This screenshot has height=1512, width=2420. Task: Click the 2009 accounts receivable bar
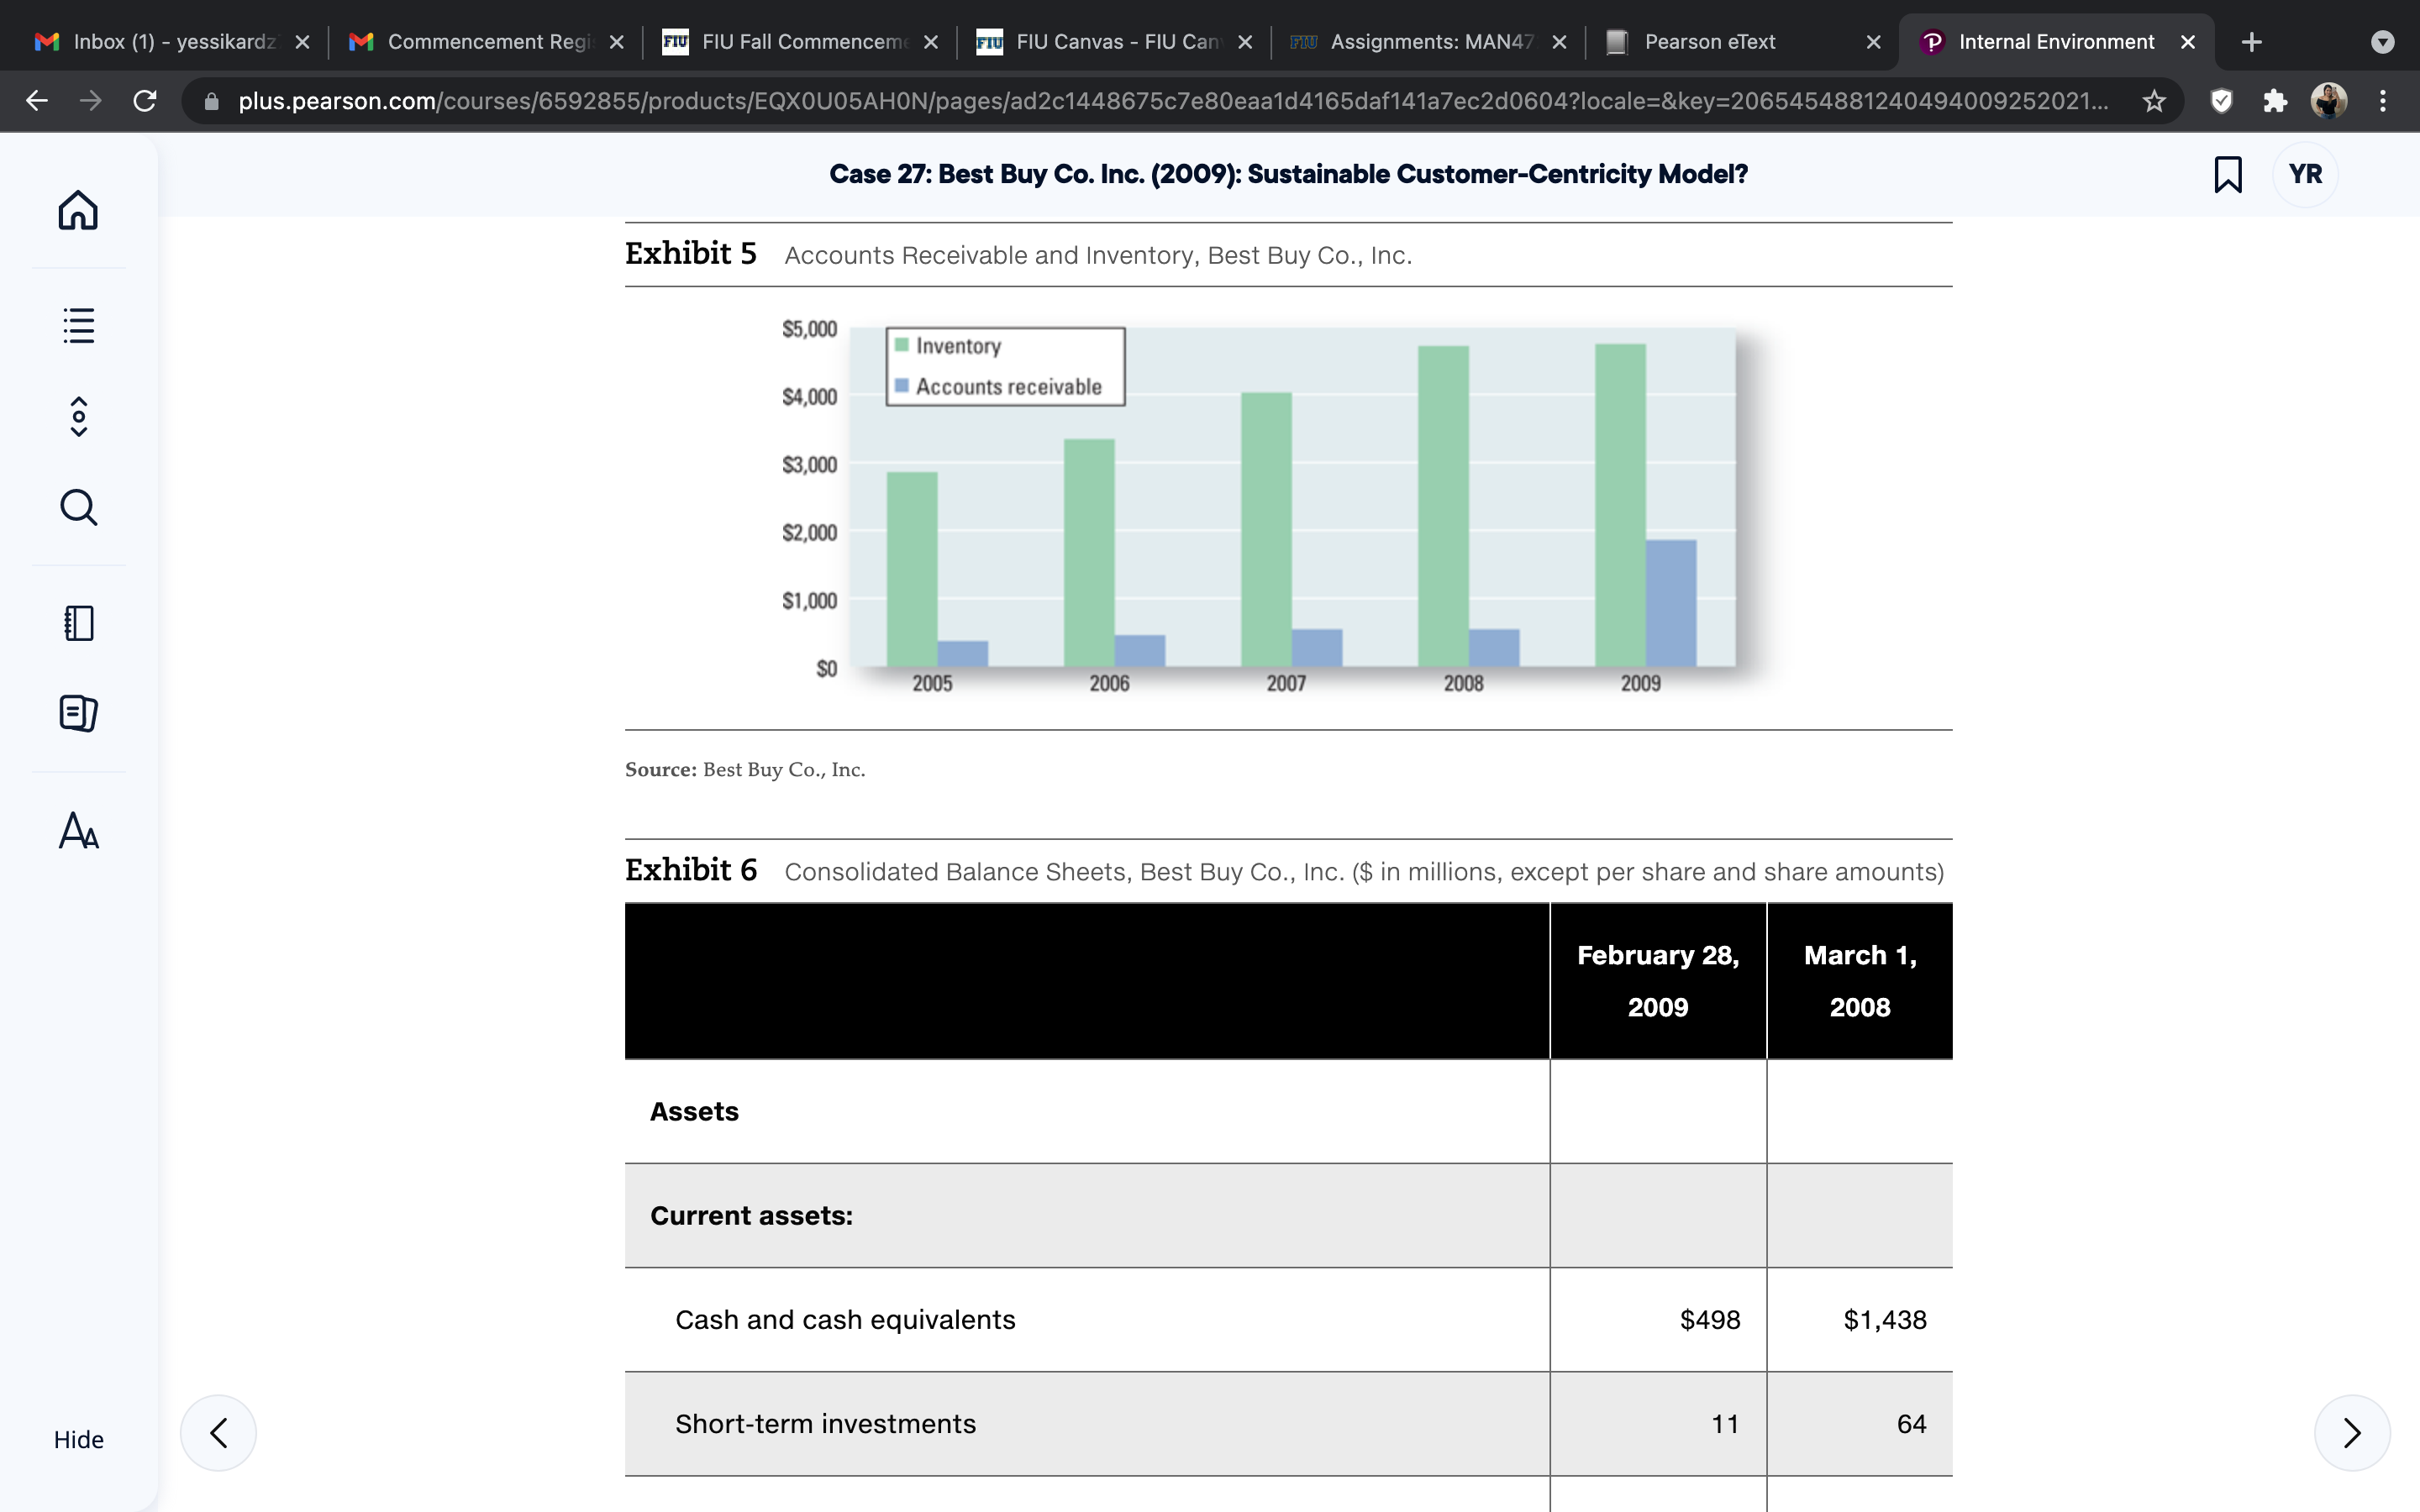click(x=1671, y=603)
